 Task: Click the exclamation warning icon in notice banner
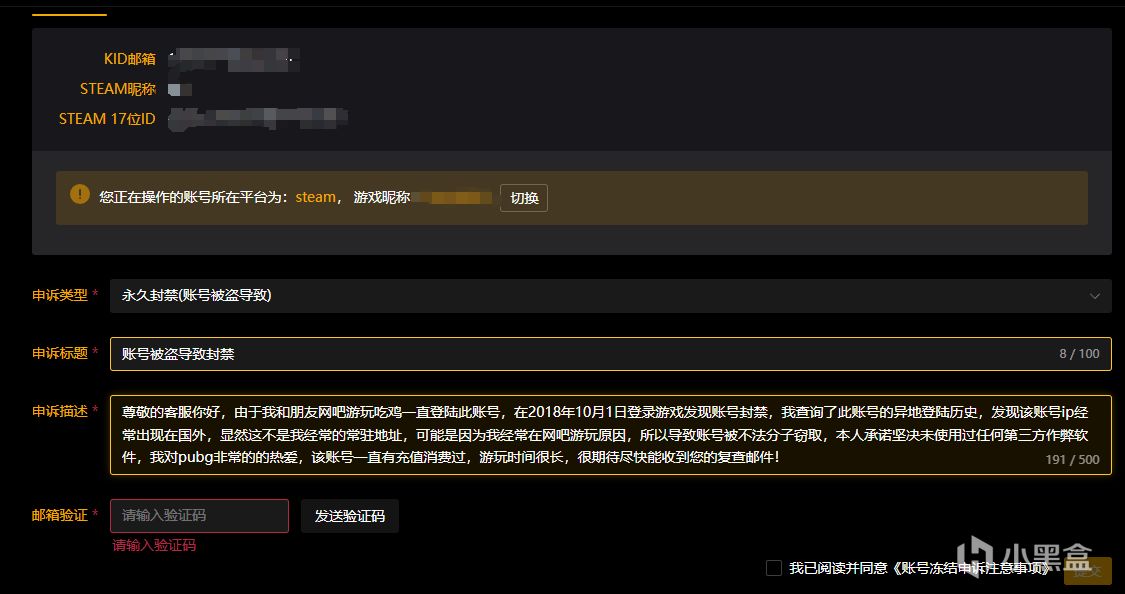tap(79, 194)
